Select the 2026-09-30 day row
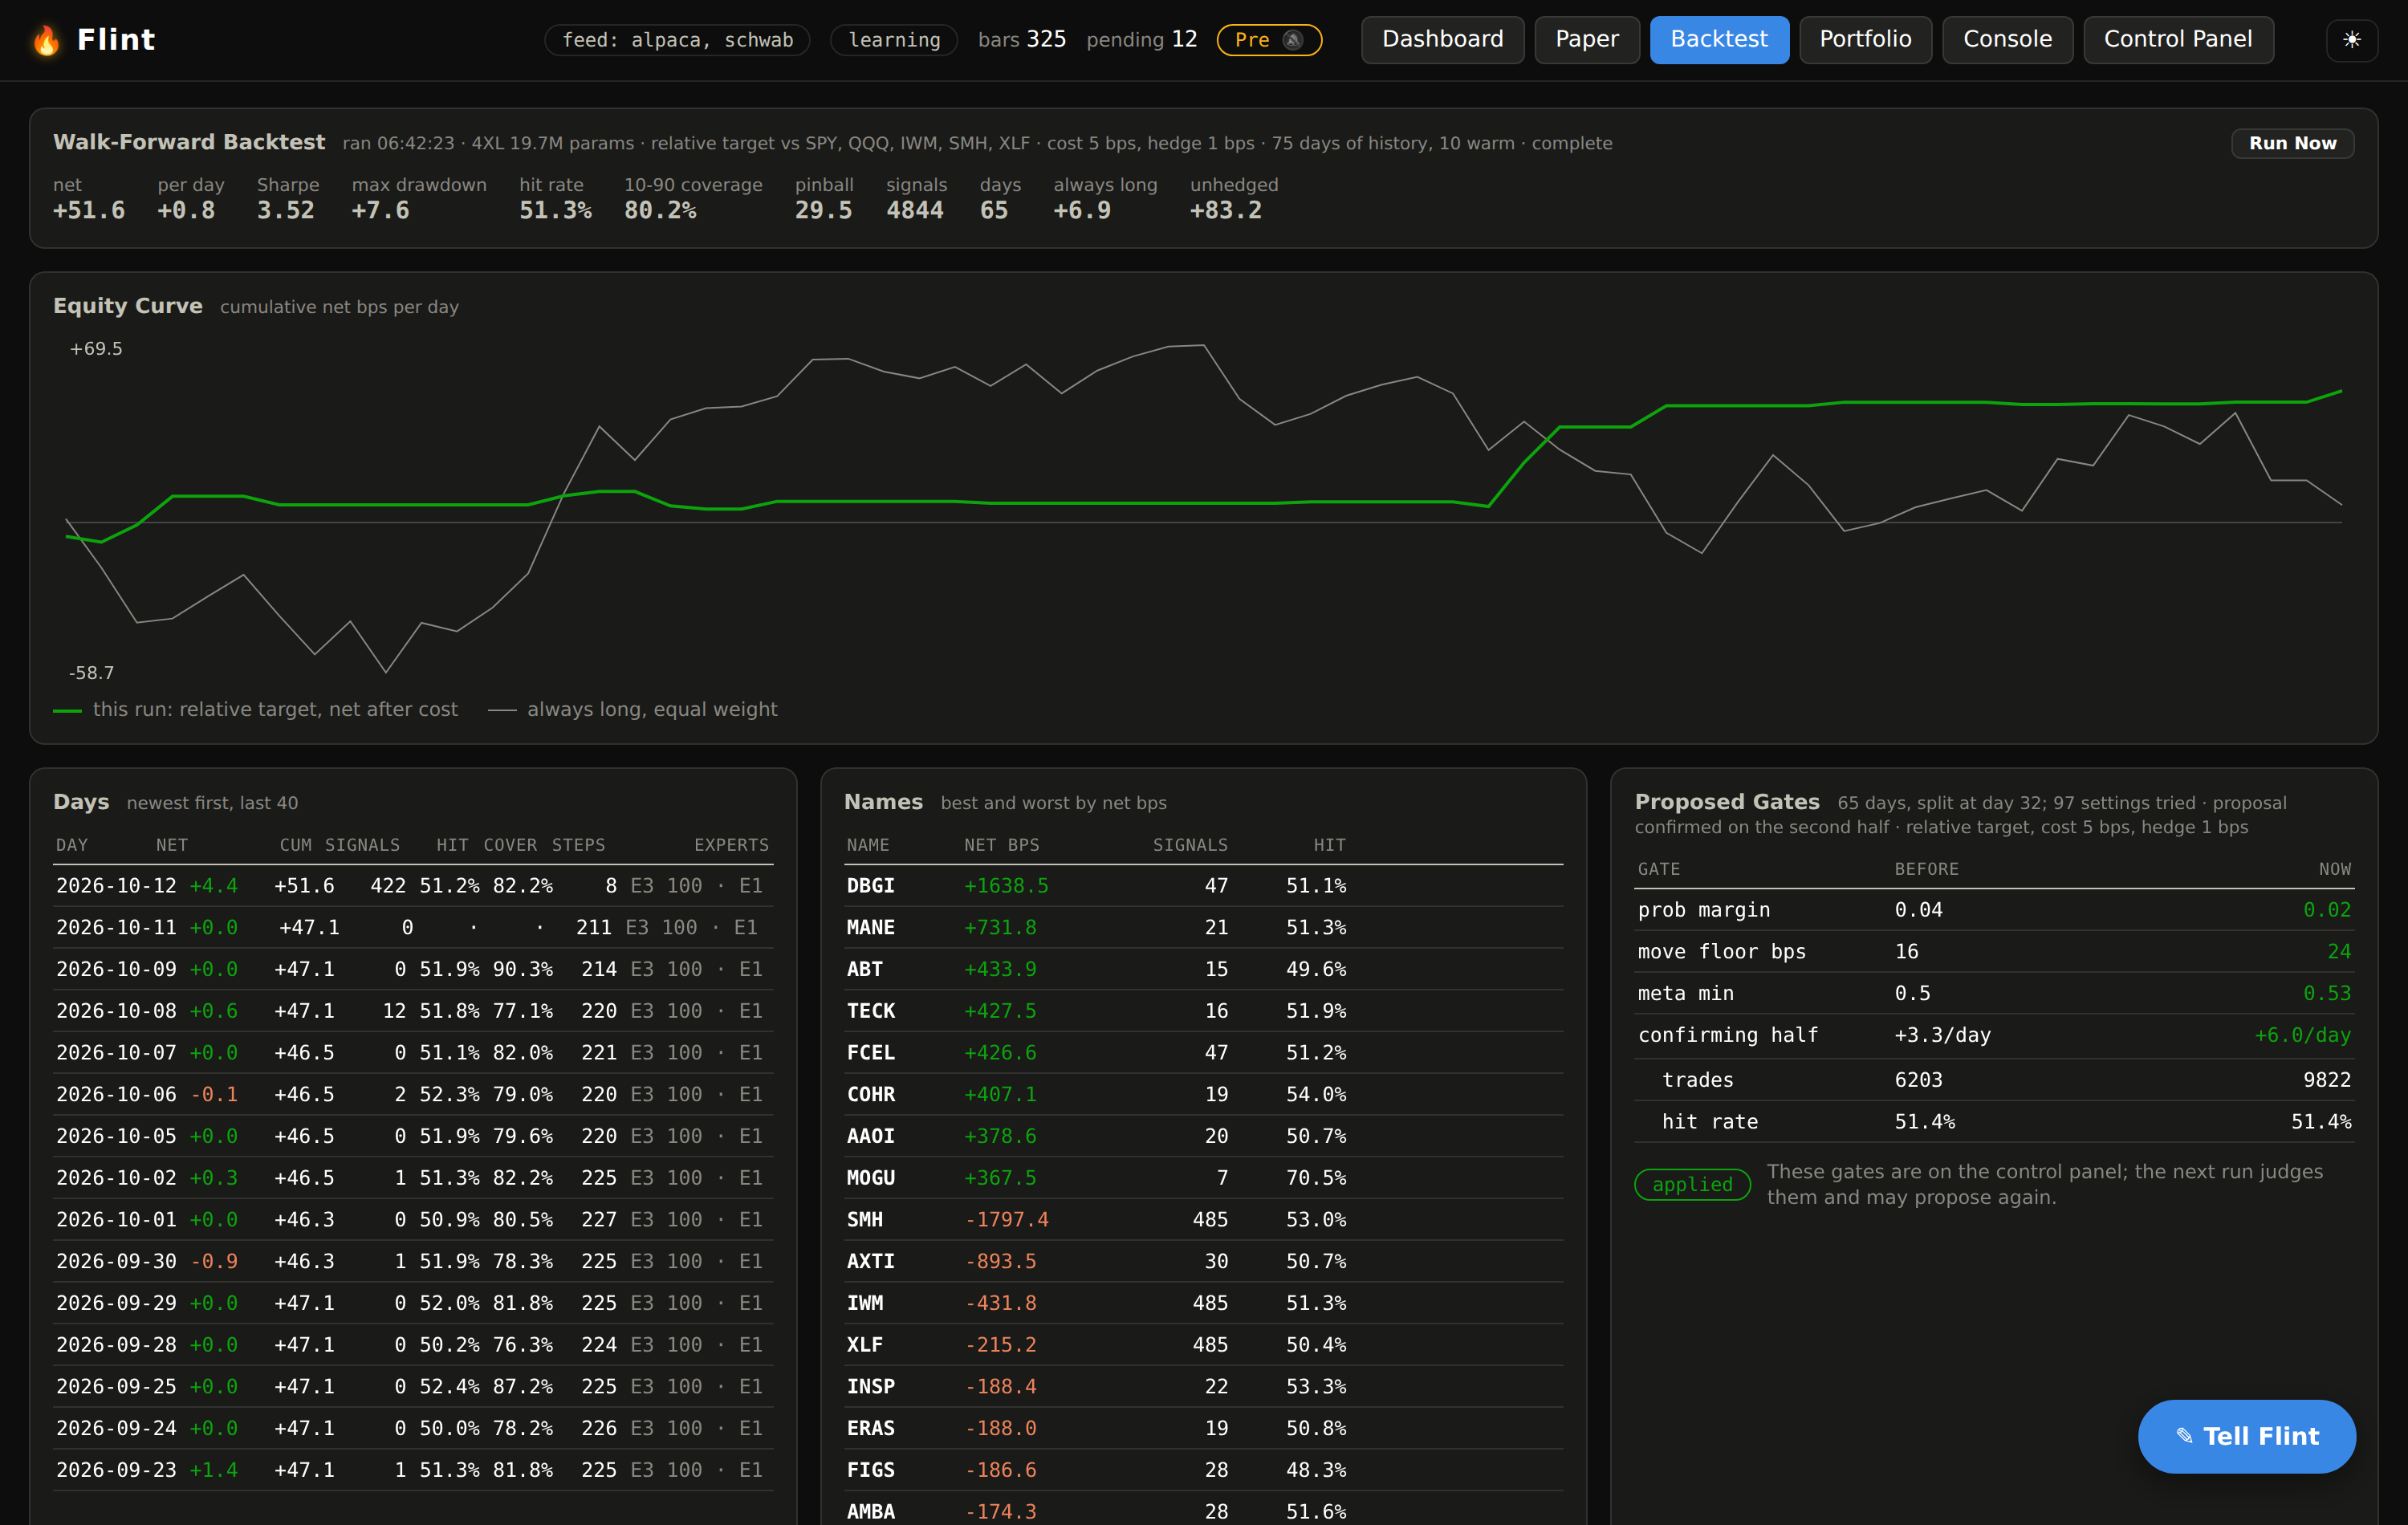The height and width of the screenshot is (1525, 2408). coord(413,1261)
